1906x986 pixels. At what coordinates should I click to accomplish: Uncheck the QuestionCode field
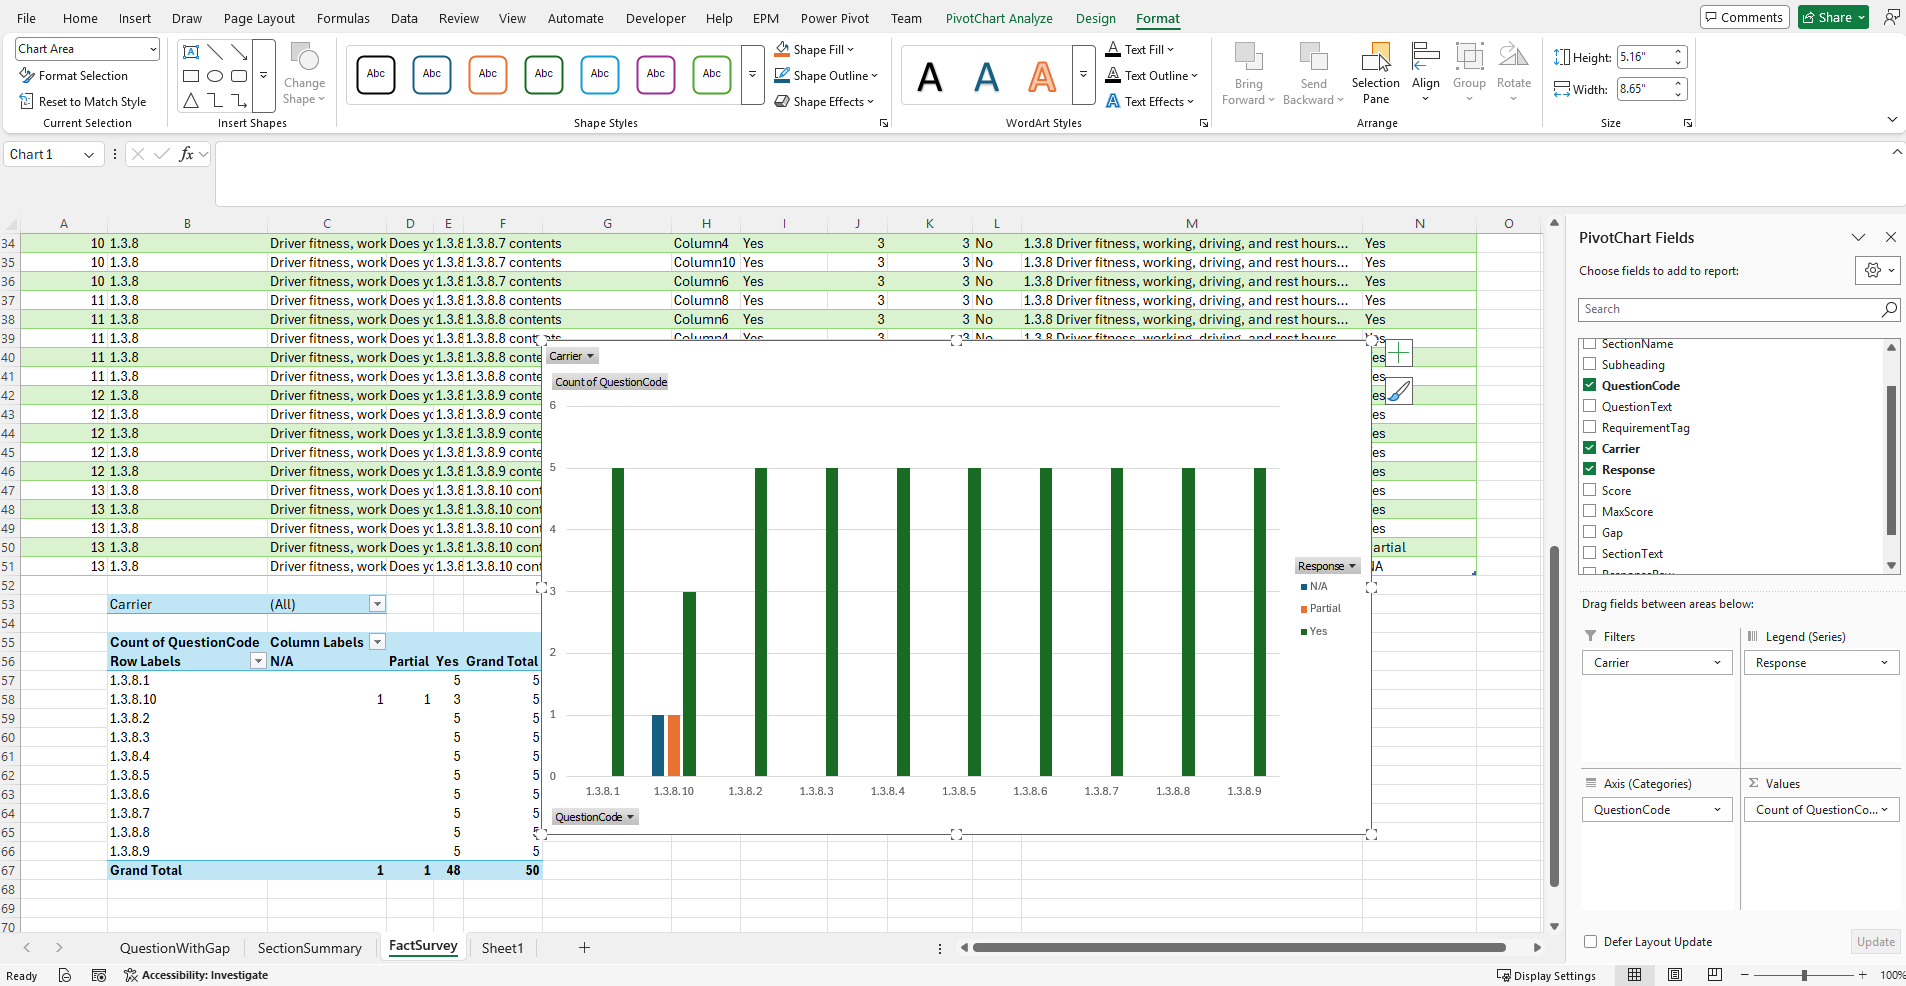(1590, 385)
